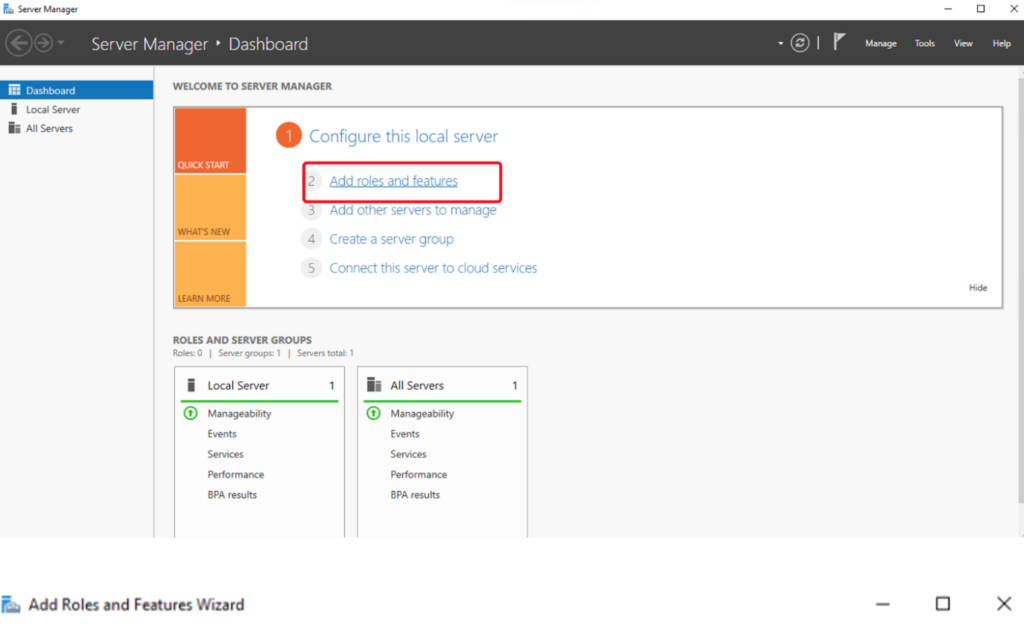Screen dimensions: 1024x624
Task: Switch to the What's New tab
Action: pyautogui.click(x=209, y=208)
